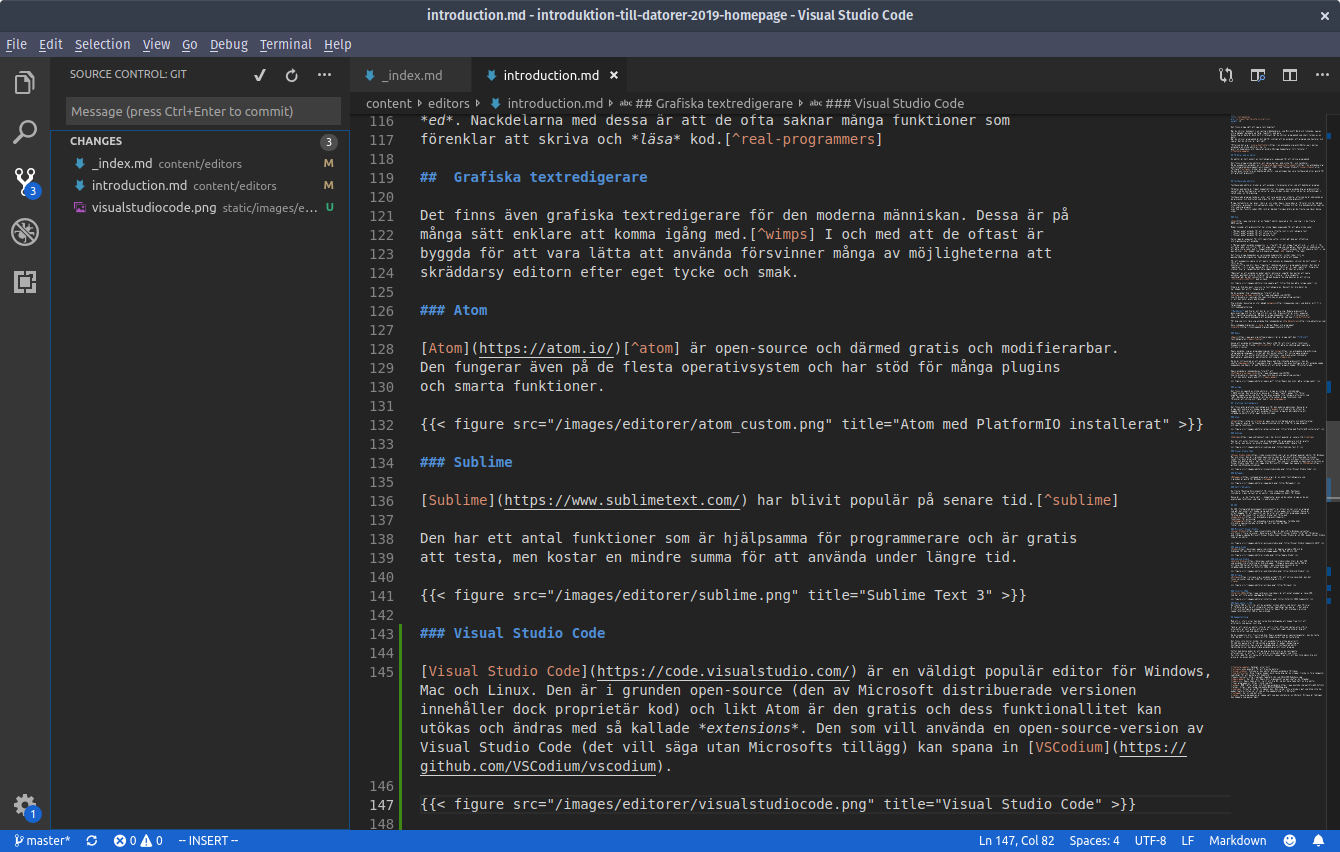The width and height of the screenshot is (1340, 852).
Task: Open the File menu
Action: click(16, 44)
